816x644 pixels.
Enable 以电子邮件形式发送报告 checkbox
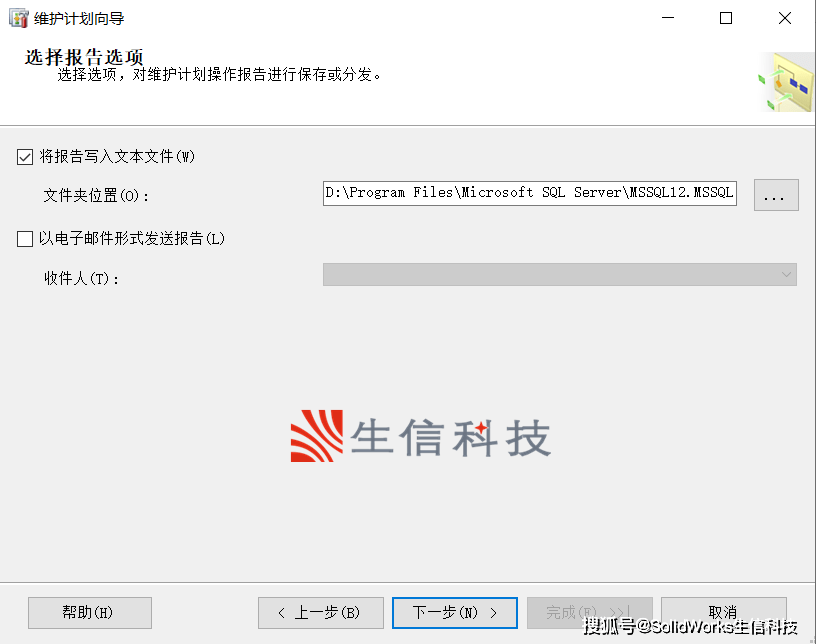tap(25, 239)
